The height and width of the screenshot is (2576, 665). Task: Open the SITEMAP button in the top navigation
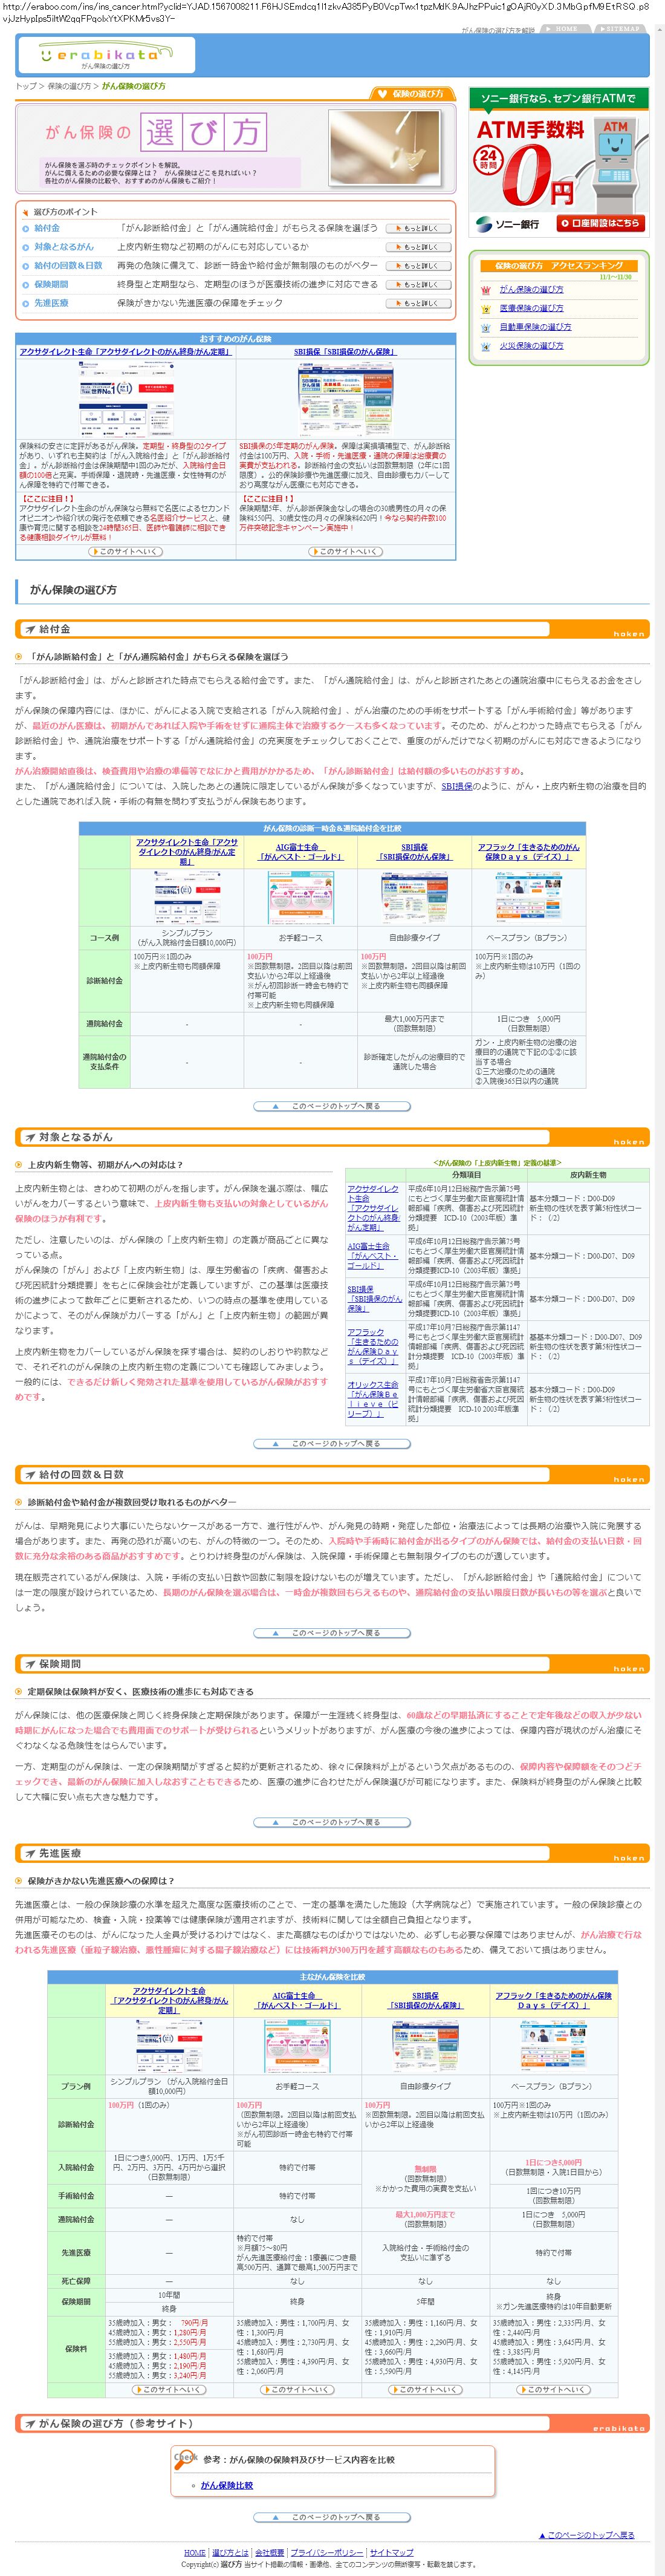coord(621,29)
